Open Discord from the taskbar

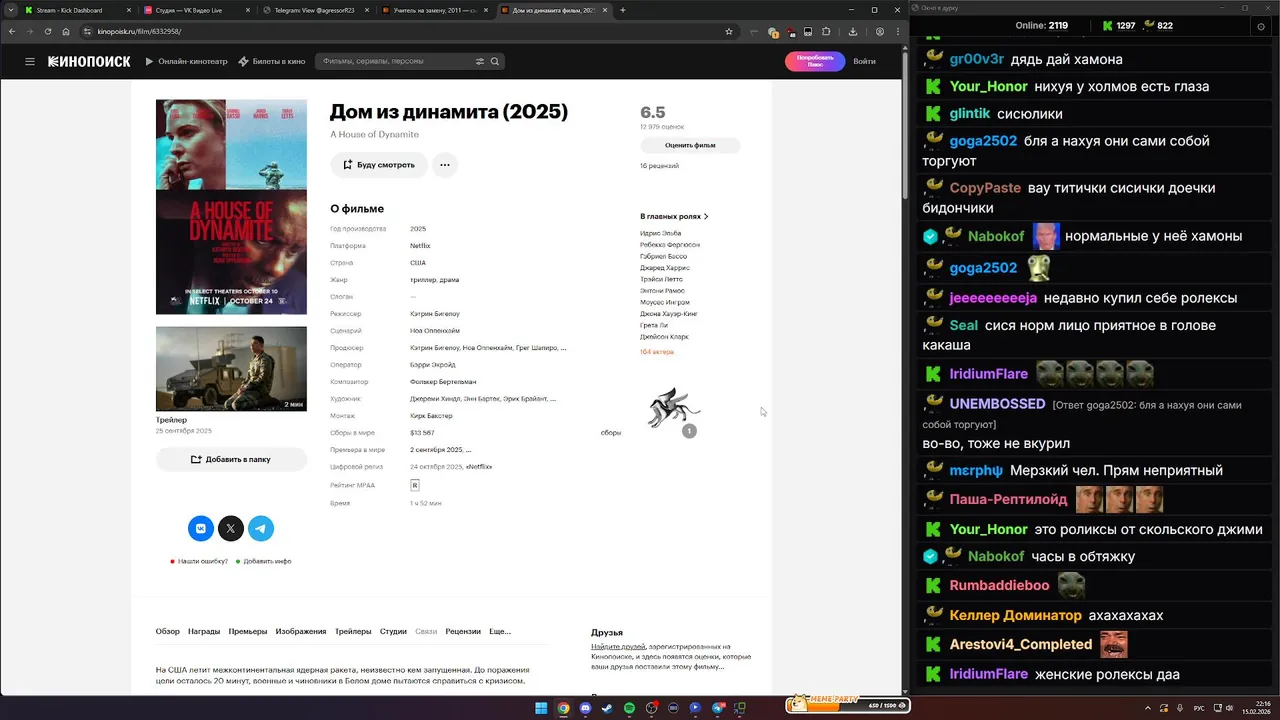click(585, 708)
